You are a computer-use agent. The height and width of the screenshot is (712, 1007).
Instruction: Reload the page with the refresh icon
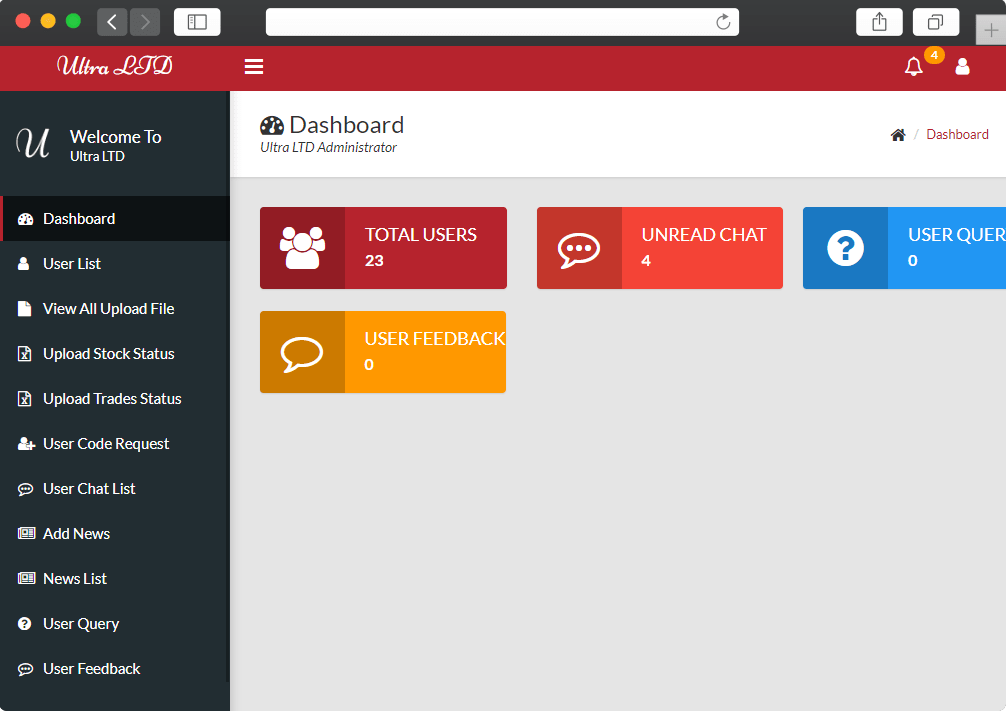[723, 22]
